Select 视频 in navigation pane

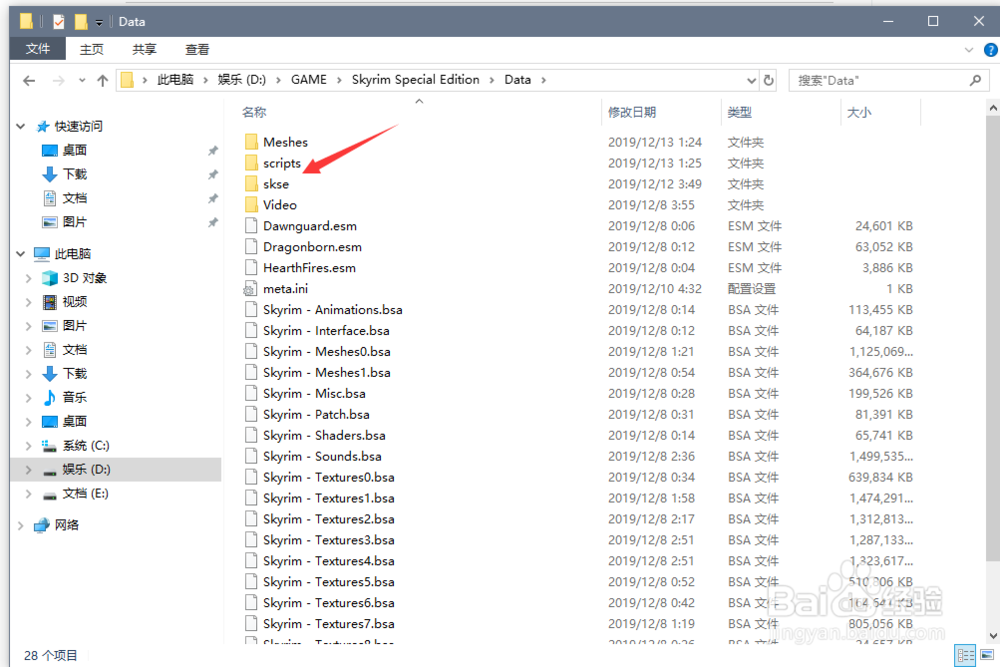pyautogui.click(x=75, y=302)
